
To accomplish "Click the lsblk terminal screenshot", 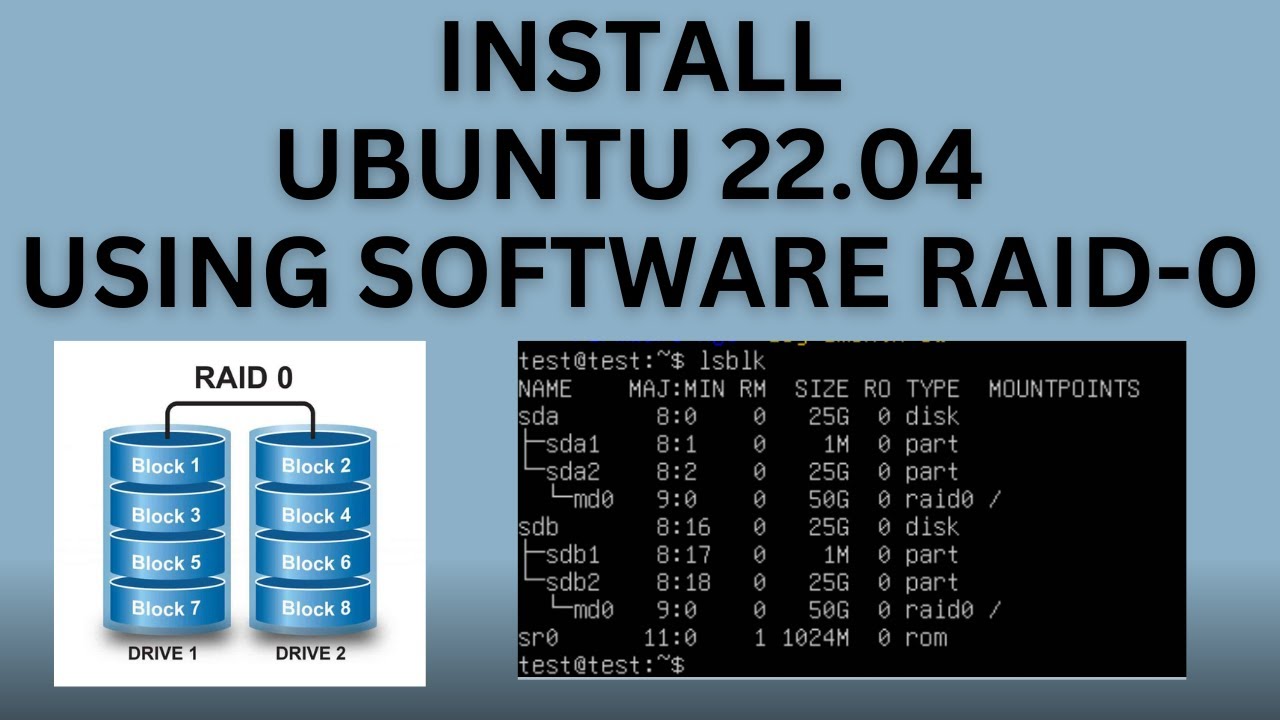I will 852,510.
